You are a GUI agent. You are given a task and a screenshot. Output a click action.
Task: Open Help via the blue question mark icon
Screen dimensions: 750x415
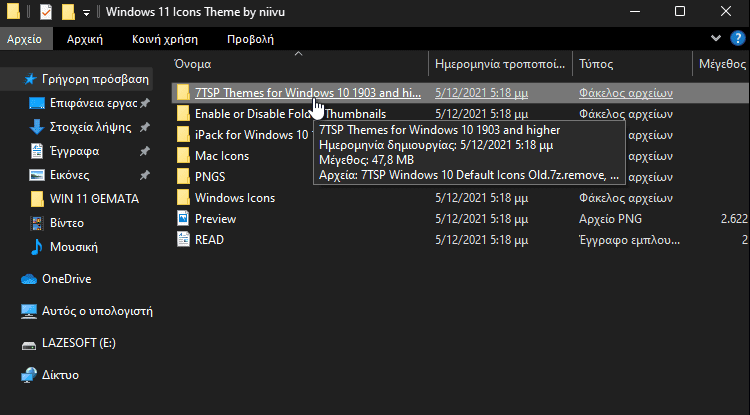(x=737, y=39)
